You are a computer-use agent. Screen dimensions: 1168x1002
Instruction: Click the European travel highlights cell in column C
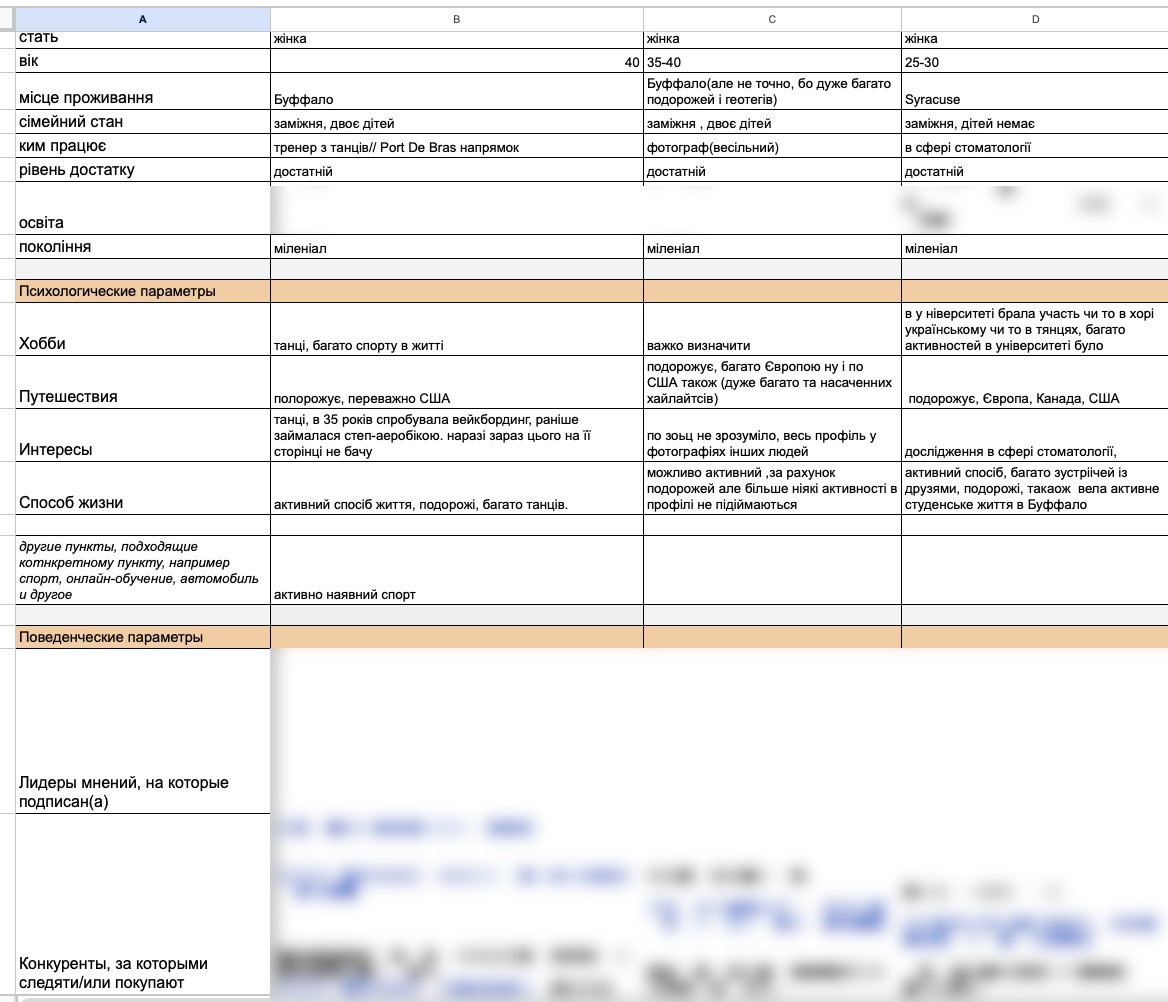pos(772,382)
